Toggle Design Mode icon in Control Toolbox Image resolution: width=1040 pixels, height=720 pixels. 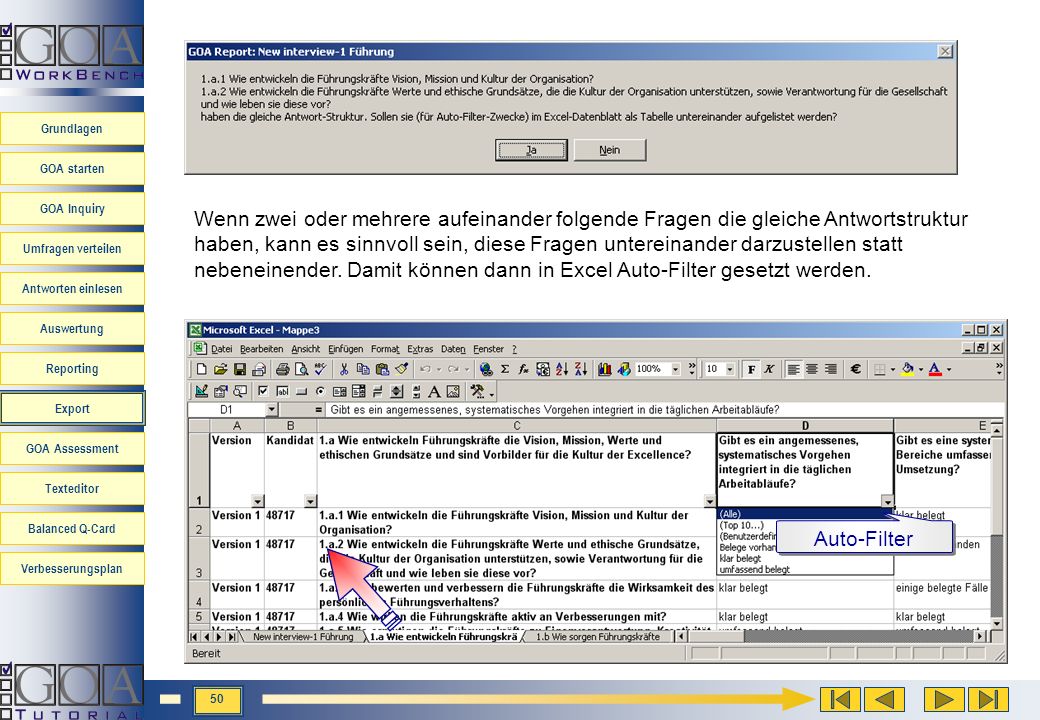[202, 391]
